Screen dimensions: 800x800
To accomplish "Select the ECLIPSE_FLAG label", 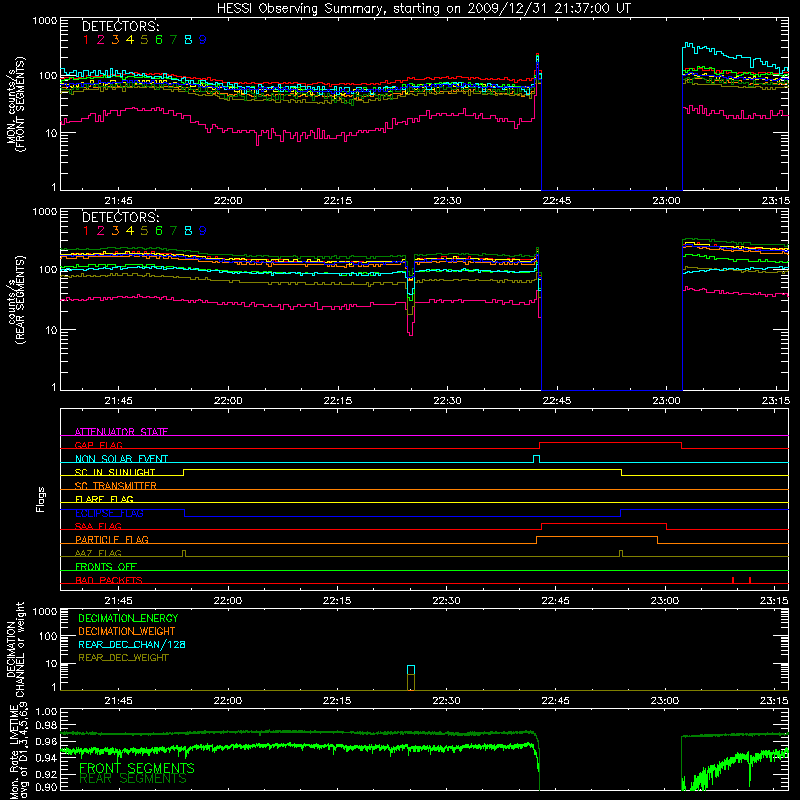I will [x=109, y=513].
